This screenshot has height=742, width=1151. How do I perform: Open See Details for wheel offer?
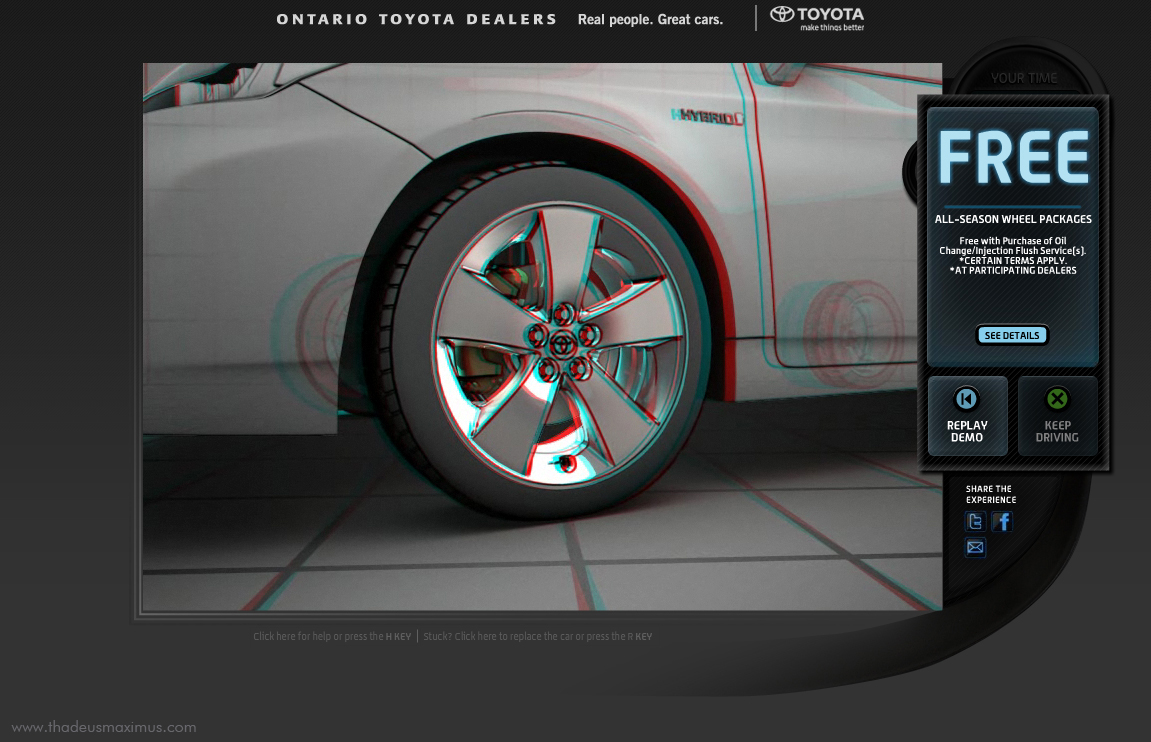coord(1012,335)
